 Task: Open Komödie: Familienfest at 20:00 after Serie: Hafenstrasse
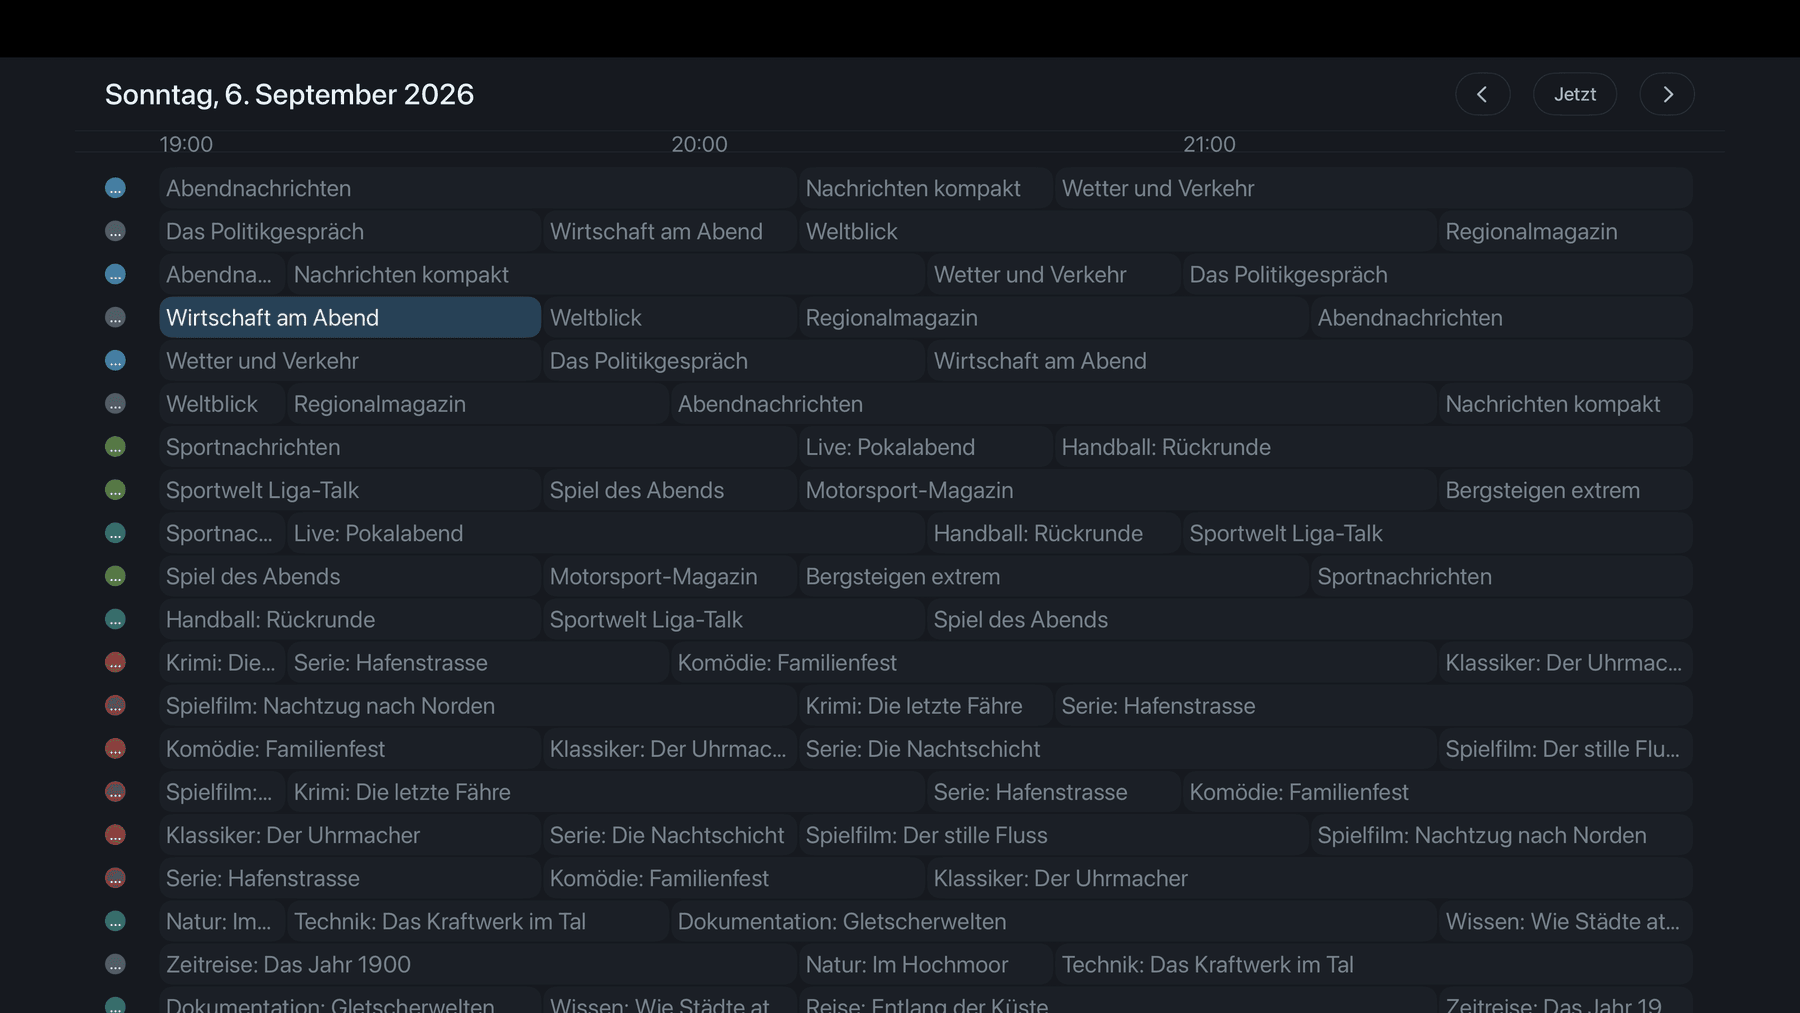(x=1053, y=662)
